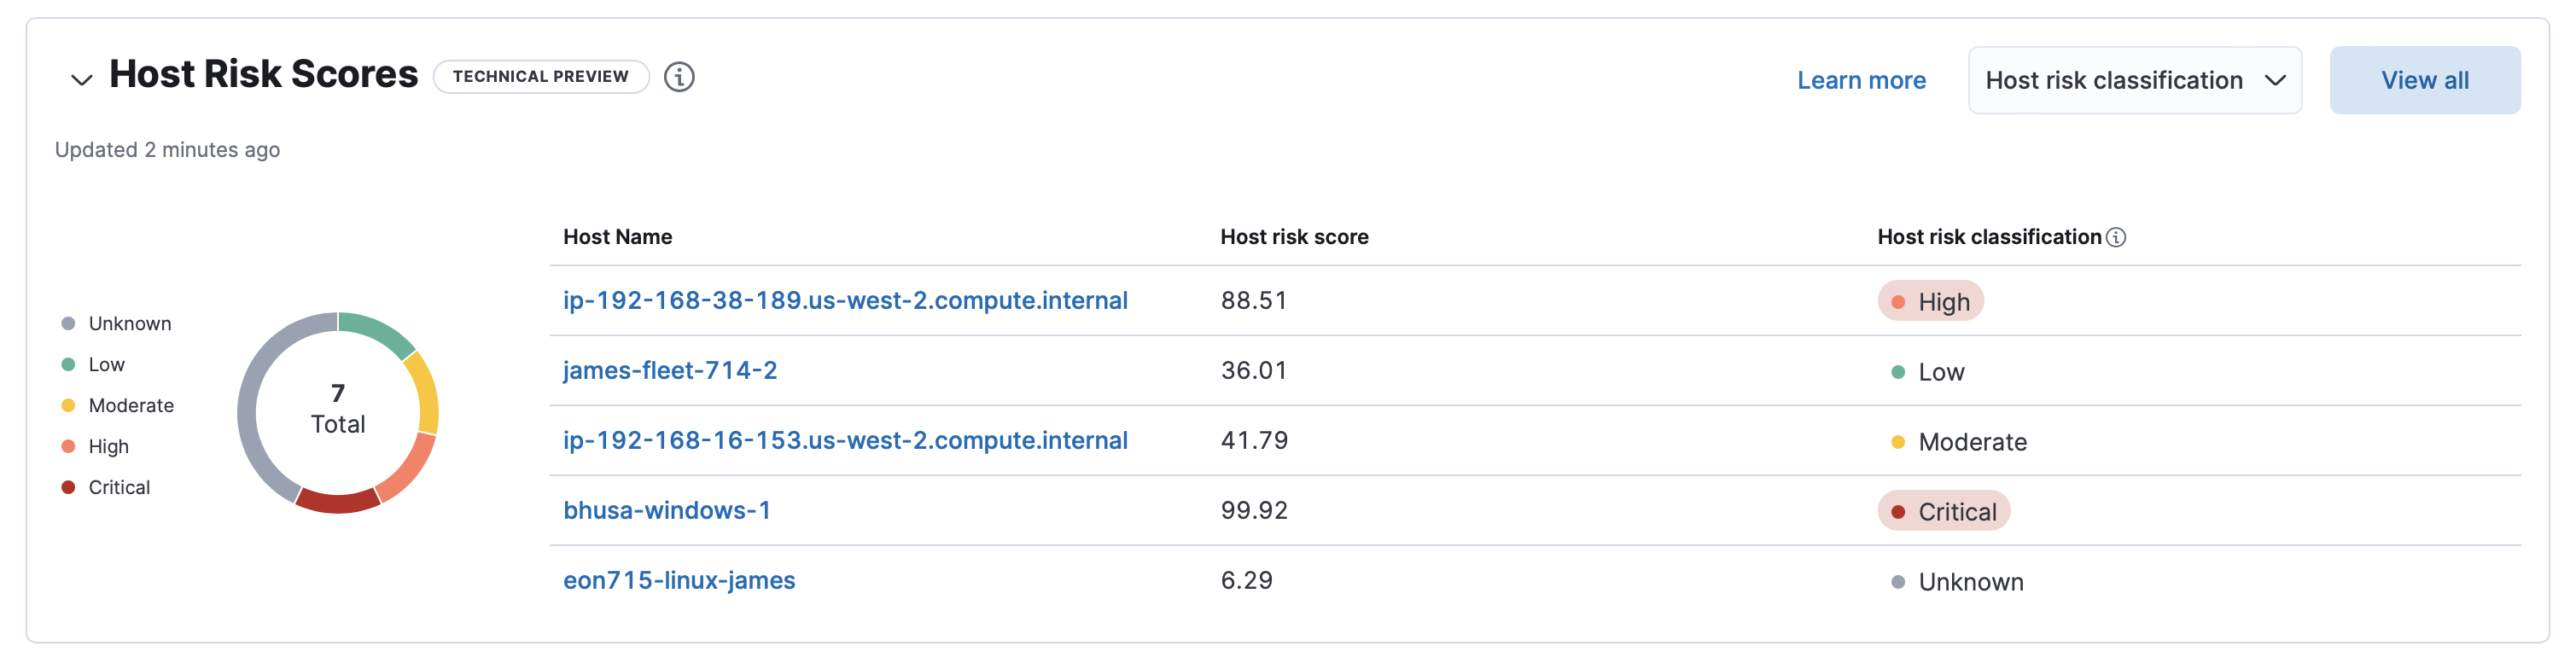Image resolution: width=2576 pixels, height=669 pixels.
Task: Open host ip-192-168-16-153.us-west-2.compute.internal
Action: pyautogui.click(x=844, y=440)
